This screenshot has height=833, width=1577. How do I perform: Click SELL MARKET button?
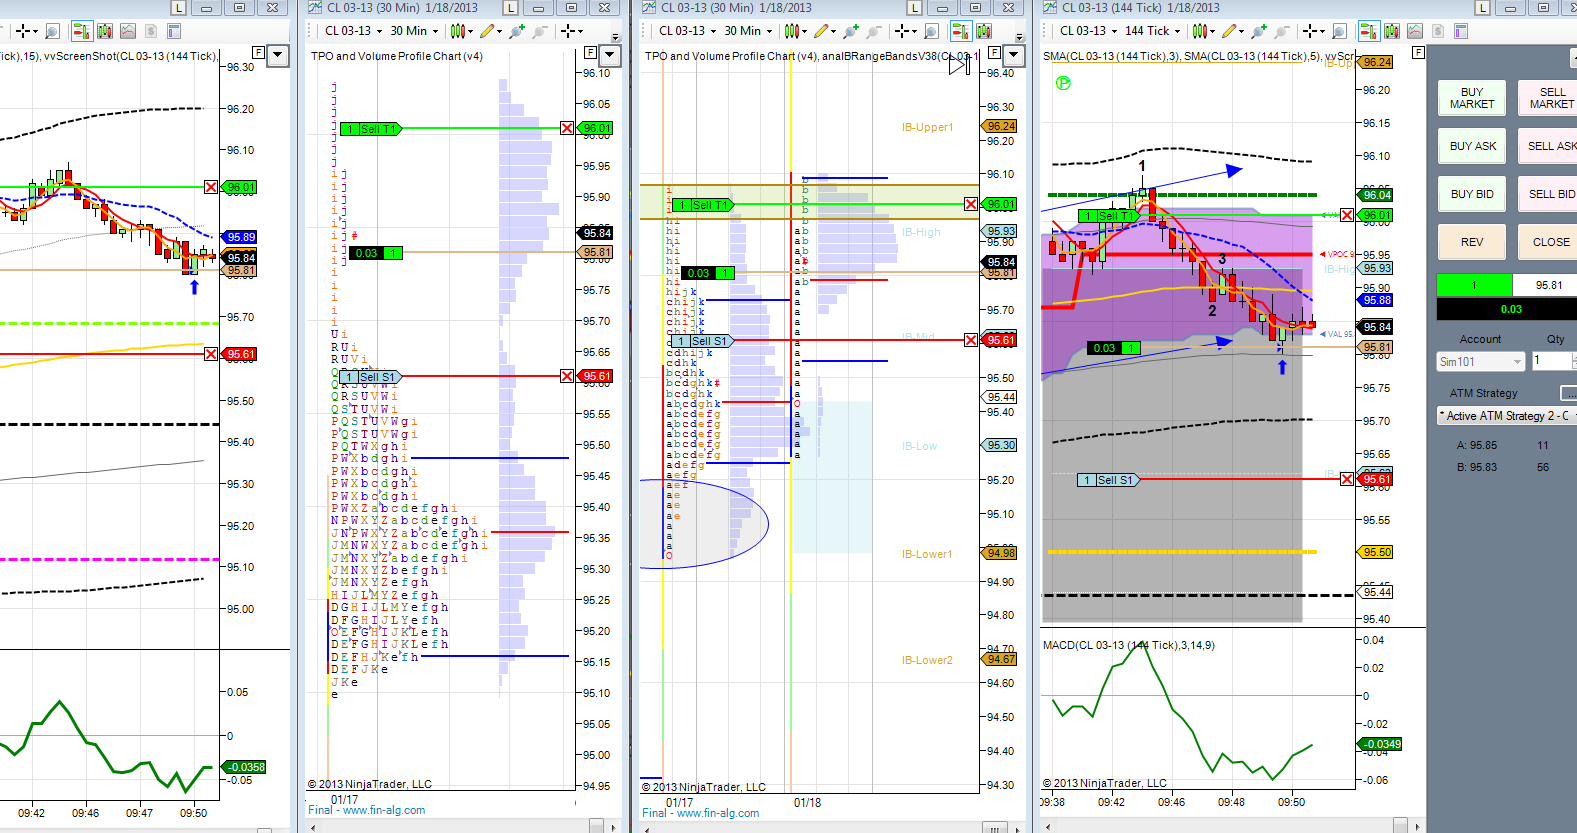click(x=1548, y=98)
